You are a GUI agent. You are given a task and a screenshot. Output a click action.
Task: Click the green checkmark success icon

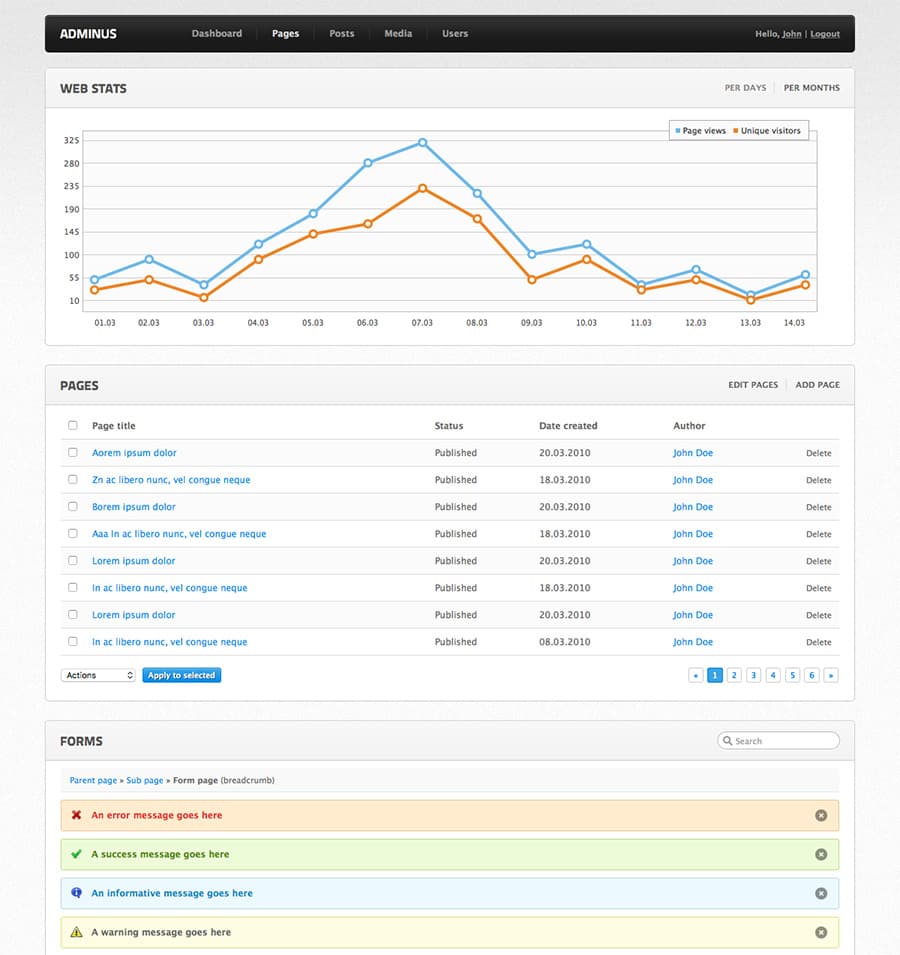point(77,854)
